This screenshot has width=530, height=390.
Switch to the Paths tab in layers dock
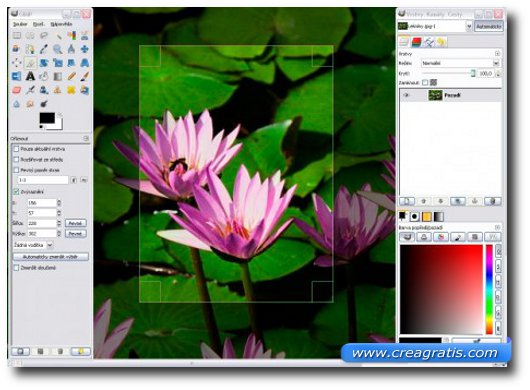coord(429,42)
